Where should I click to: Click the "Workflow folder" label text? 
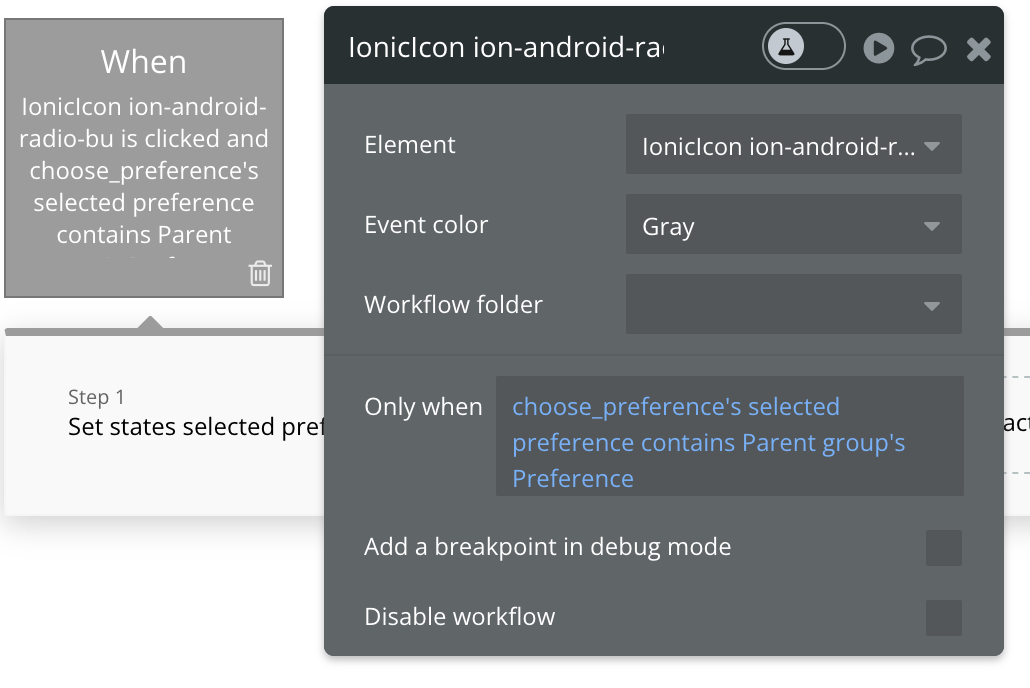(453, 304)
